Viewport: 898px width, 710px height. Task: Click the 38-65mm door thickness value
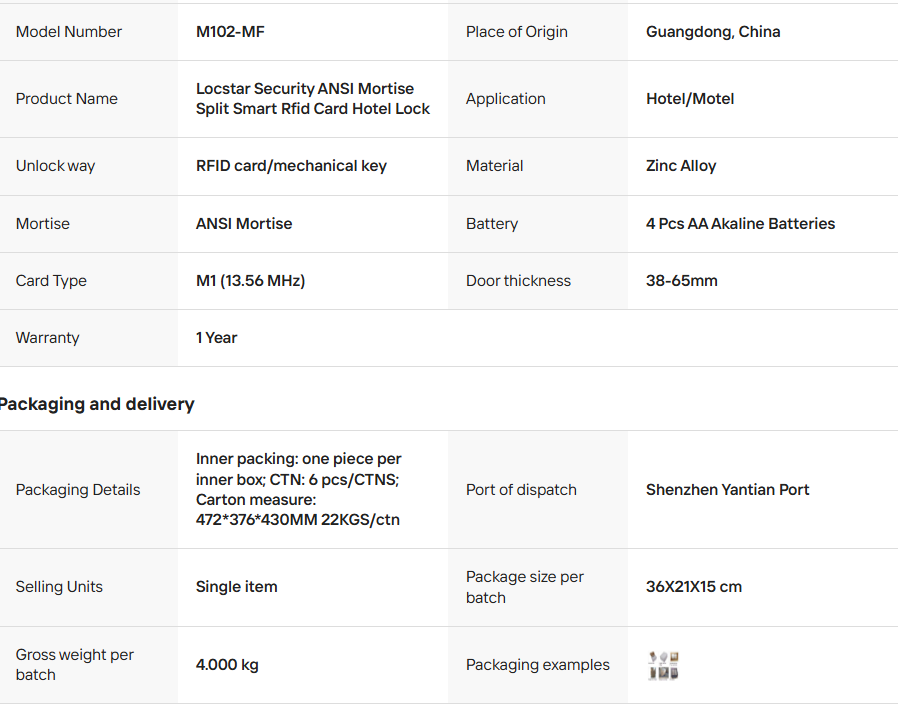tap(682, 281)
